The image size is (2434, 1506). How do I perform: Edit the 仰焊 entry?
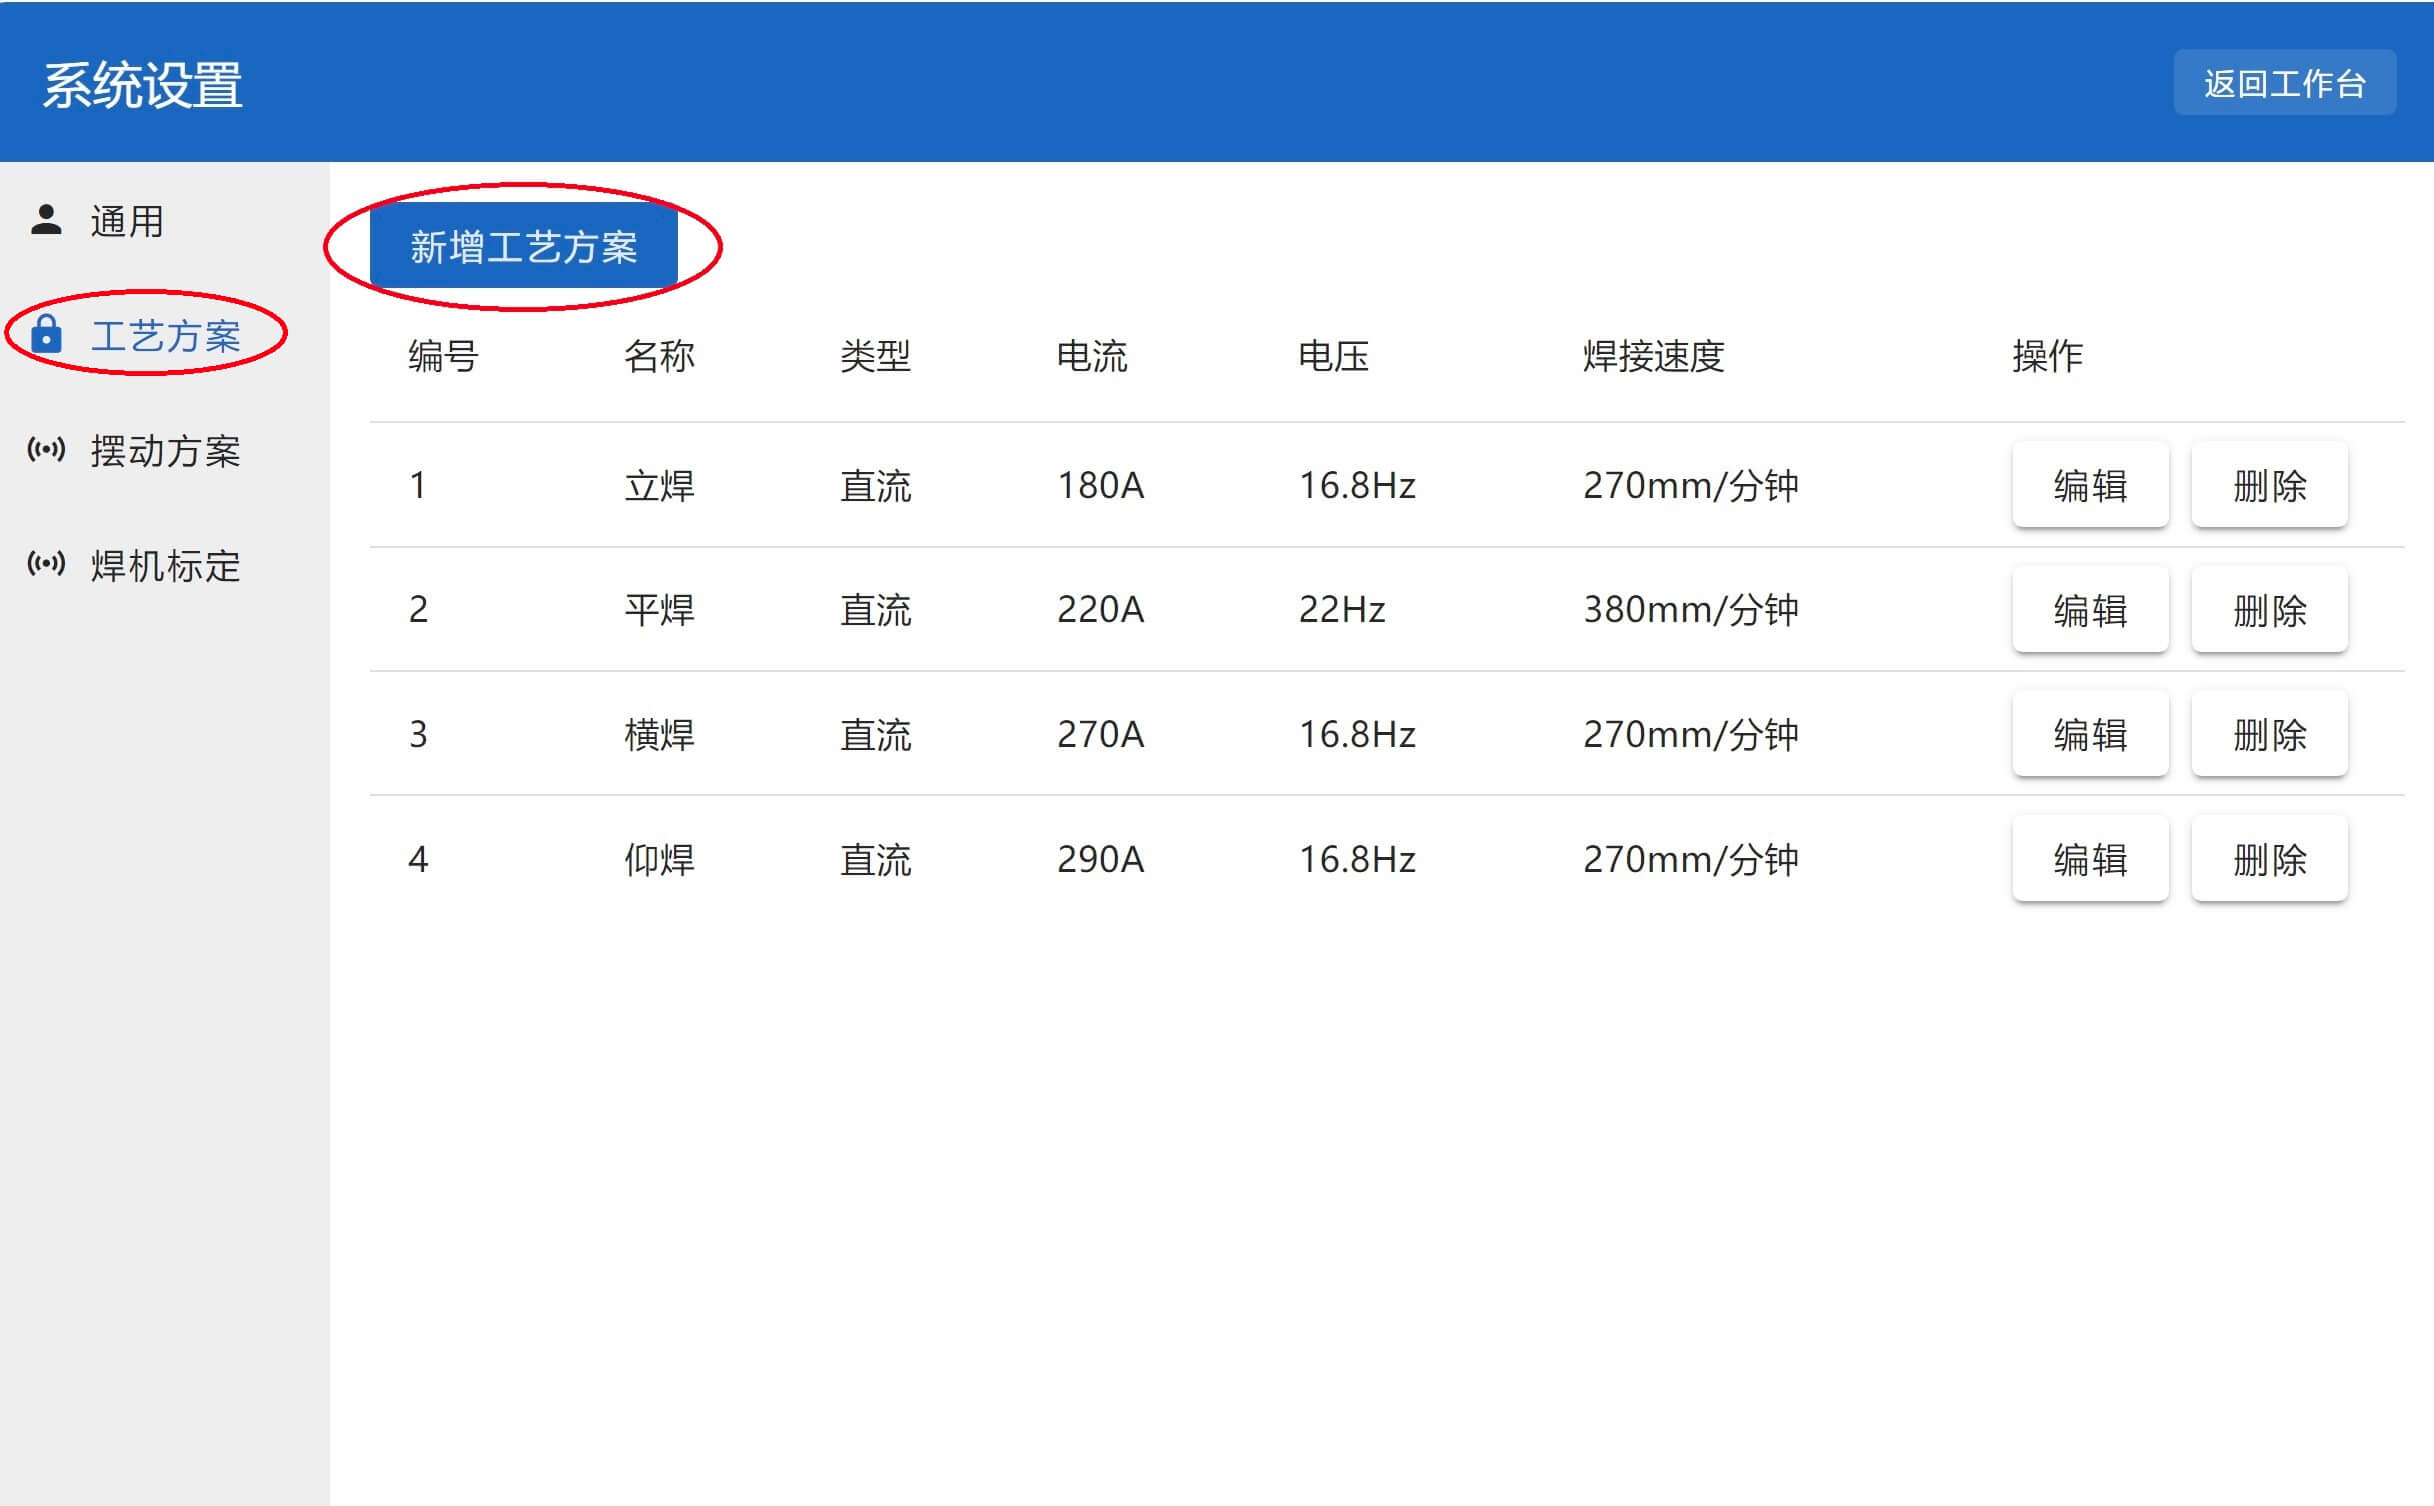click(2089, 859)
